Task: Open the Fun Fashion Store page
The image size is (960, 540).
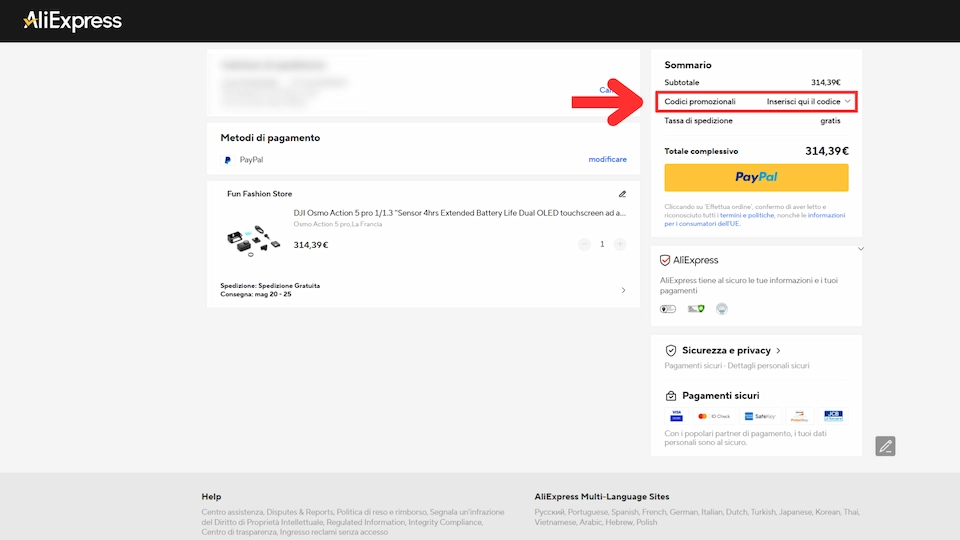Action: click(260, 194)
